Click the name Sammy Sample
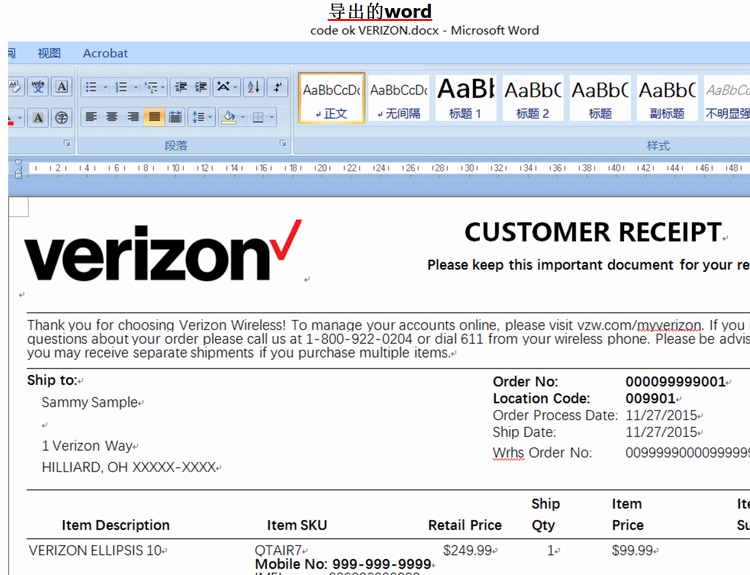The width and height of the screenshot is (750, 575). click(89, 402)
